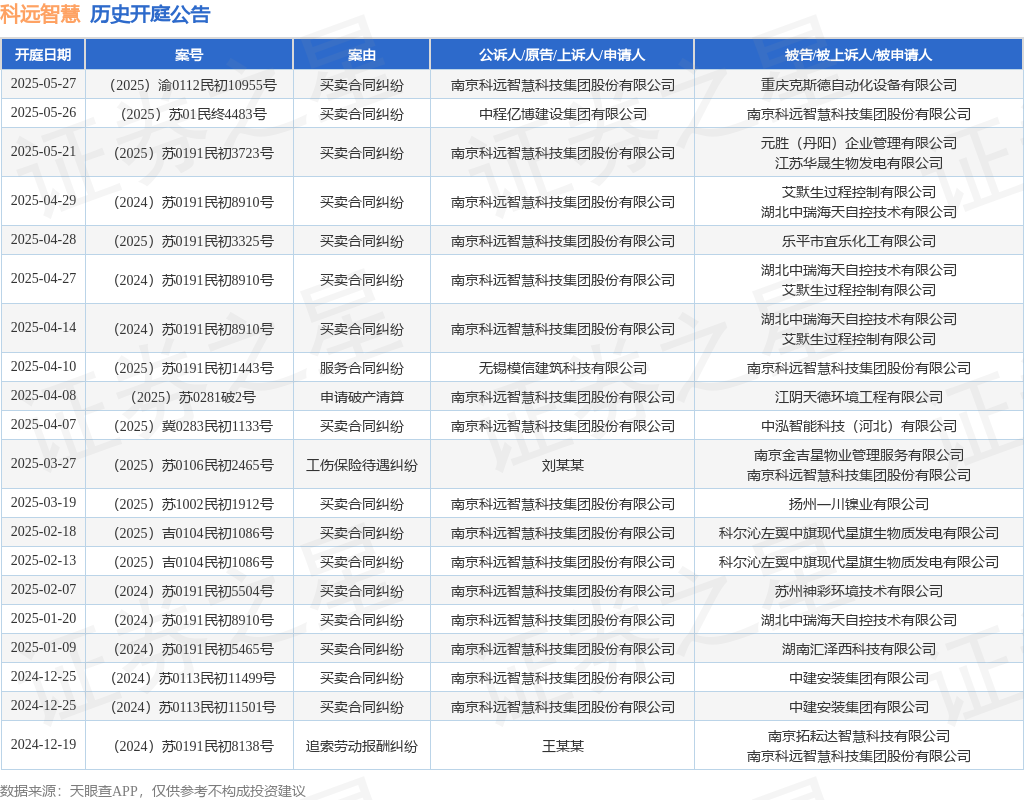The width and height of the screenshot is (1024, 800).
Task: Click defendant 重庆克斯德自动化设备有限公司
Action: coord(859,85)
